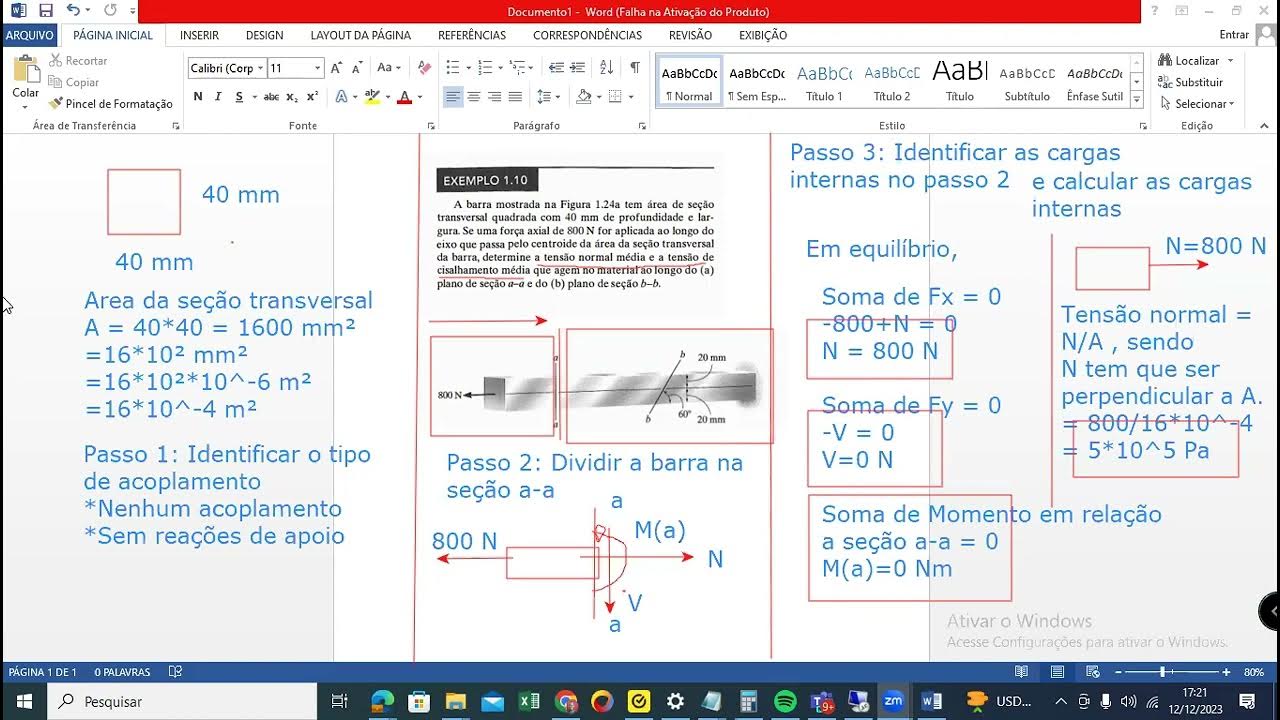Switch to the INSERIR ribbon tab
Image resolution: width=1280 pixels, height=720 pixels.
[x=199, y=34]
